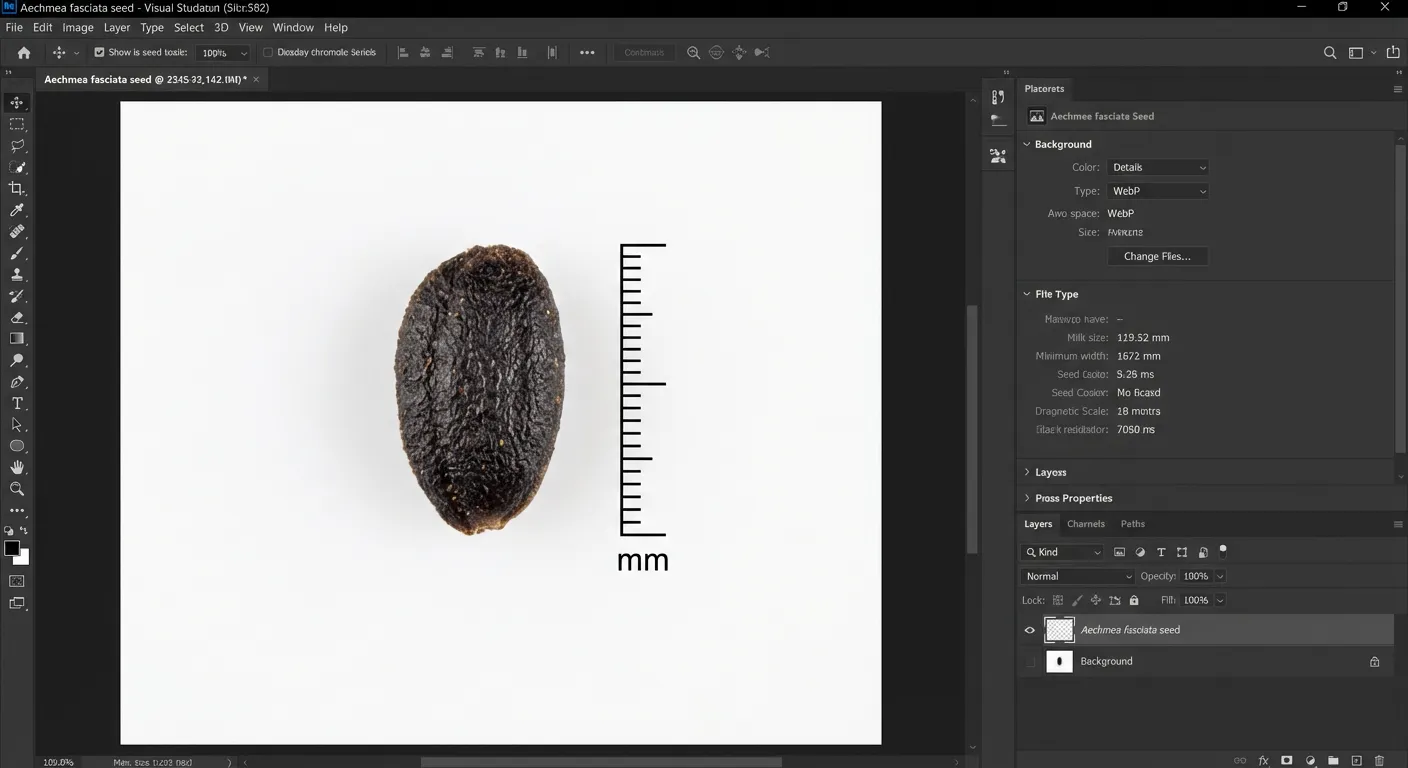Select the Gradient tool
This screenshot has height=768, width=1408.
[x=17, y=339]
